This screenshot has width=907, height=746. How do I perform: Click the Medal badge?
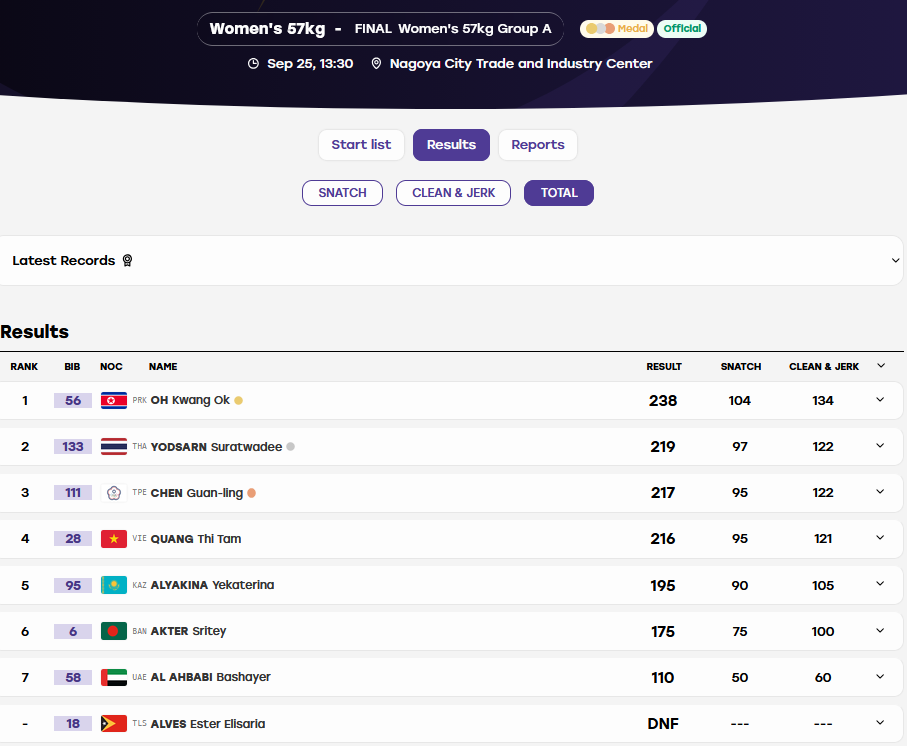(617, 28)
